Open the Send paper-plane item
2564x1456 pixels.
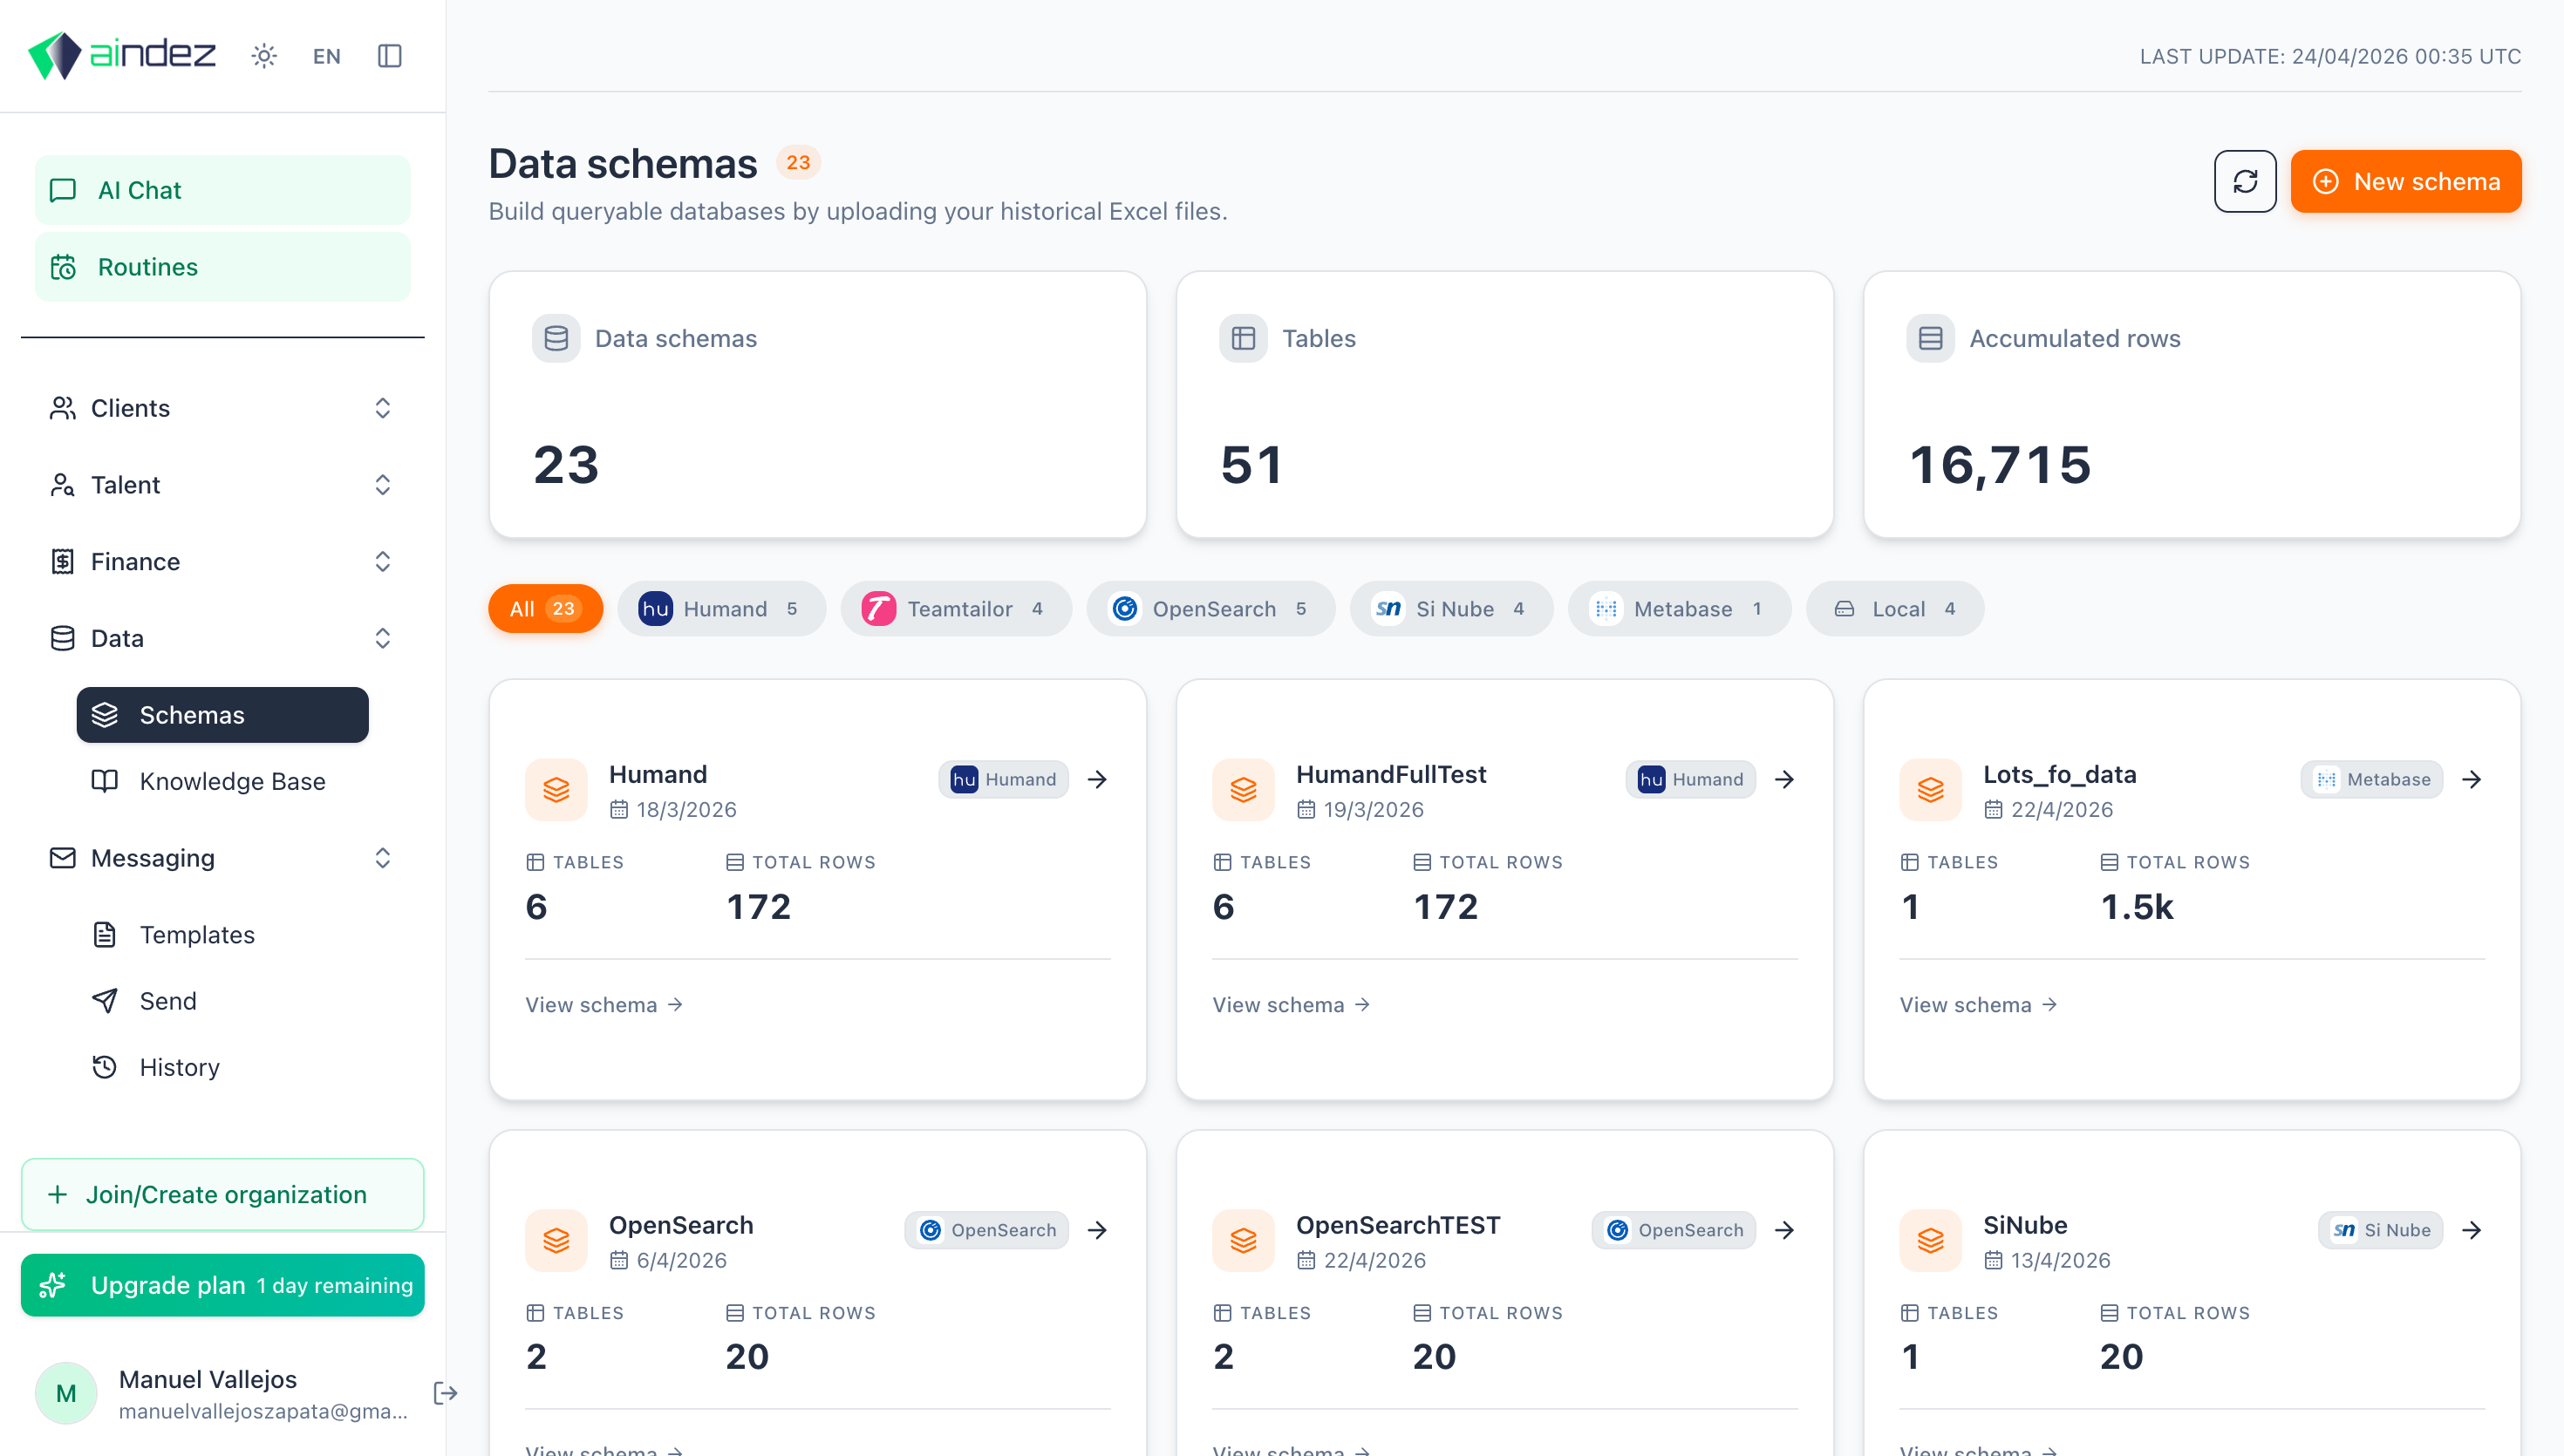[168, 1001]
